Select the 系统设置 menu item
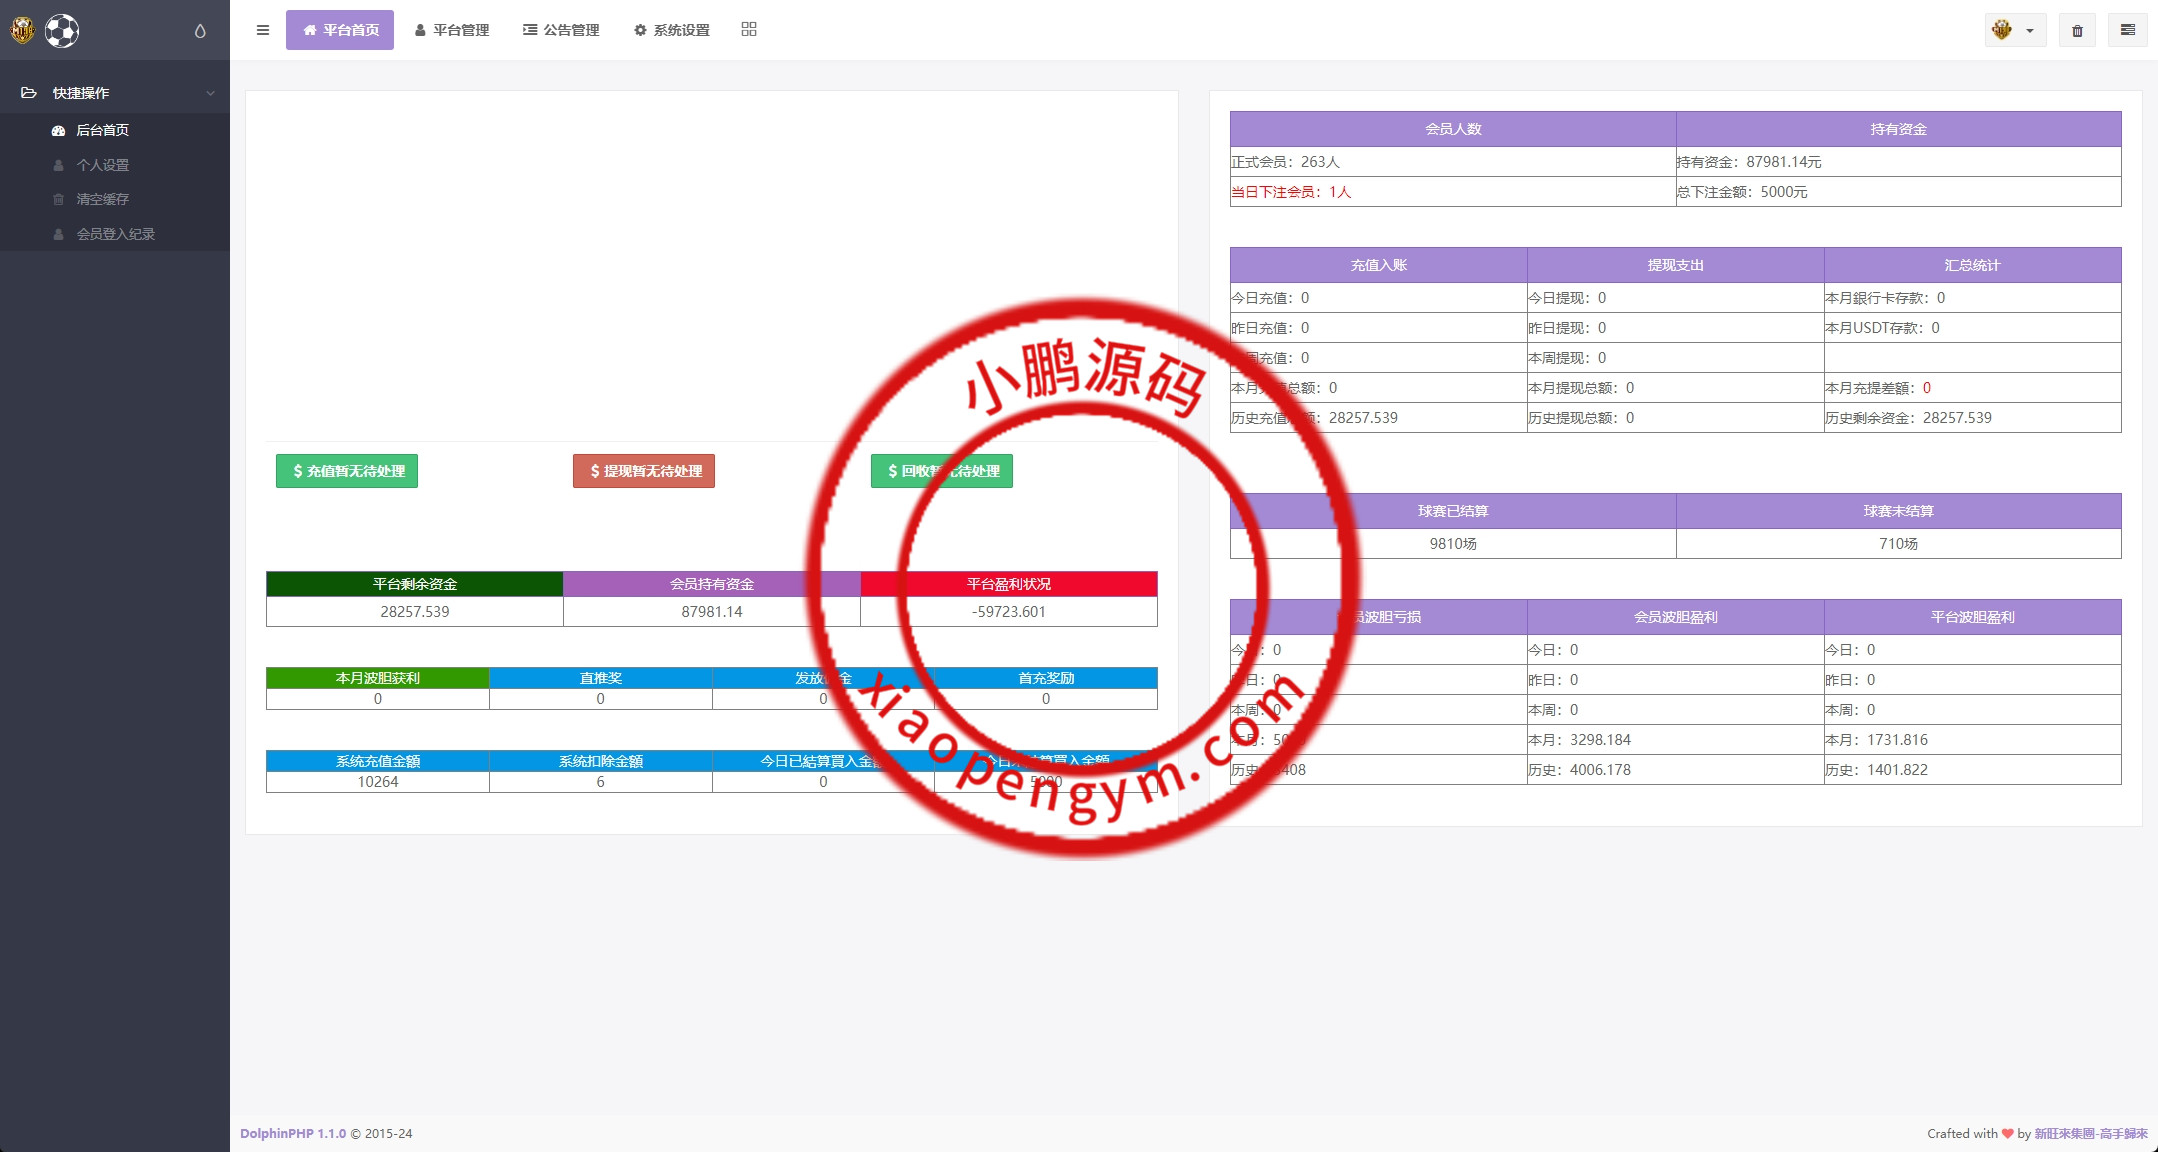The width and height of the screenshot is (2158, 1152). 672,30
